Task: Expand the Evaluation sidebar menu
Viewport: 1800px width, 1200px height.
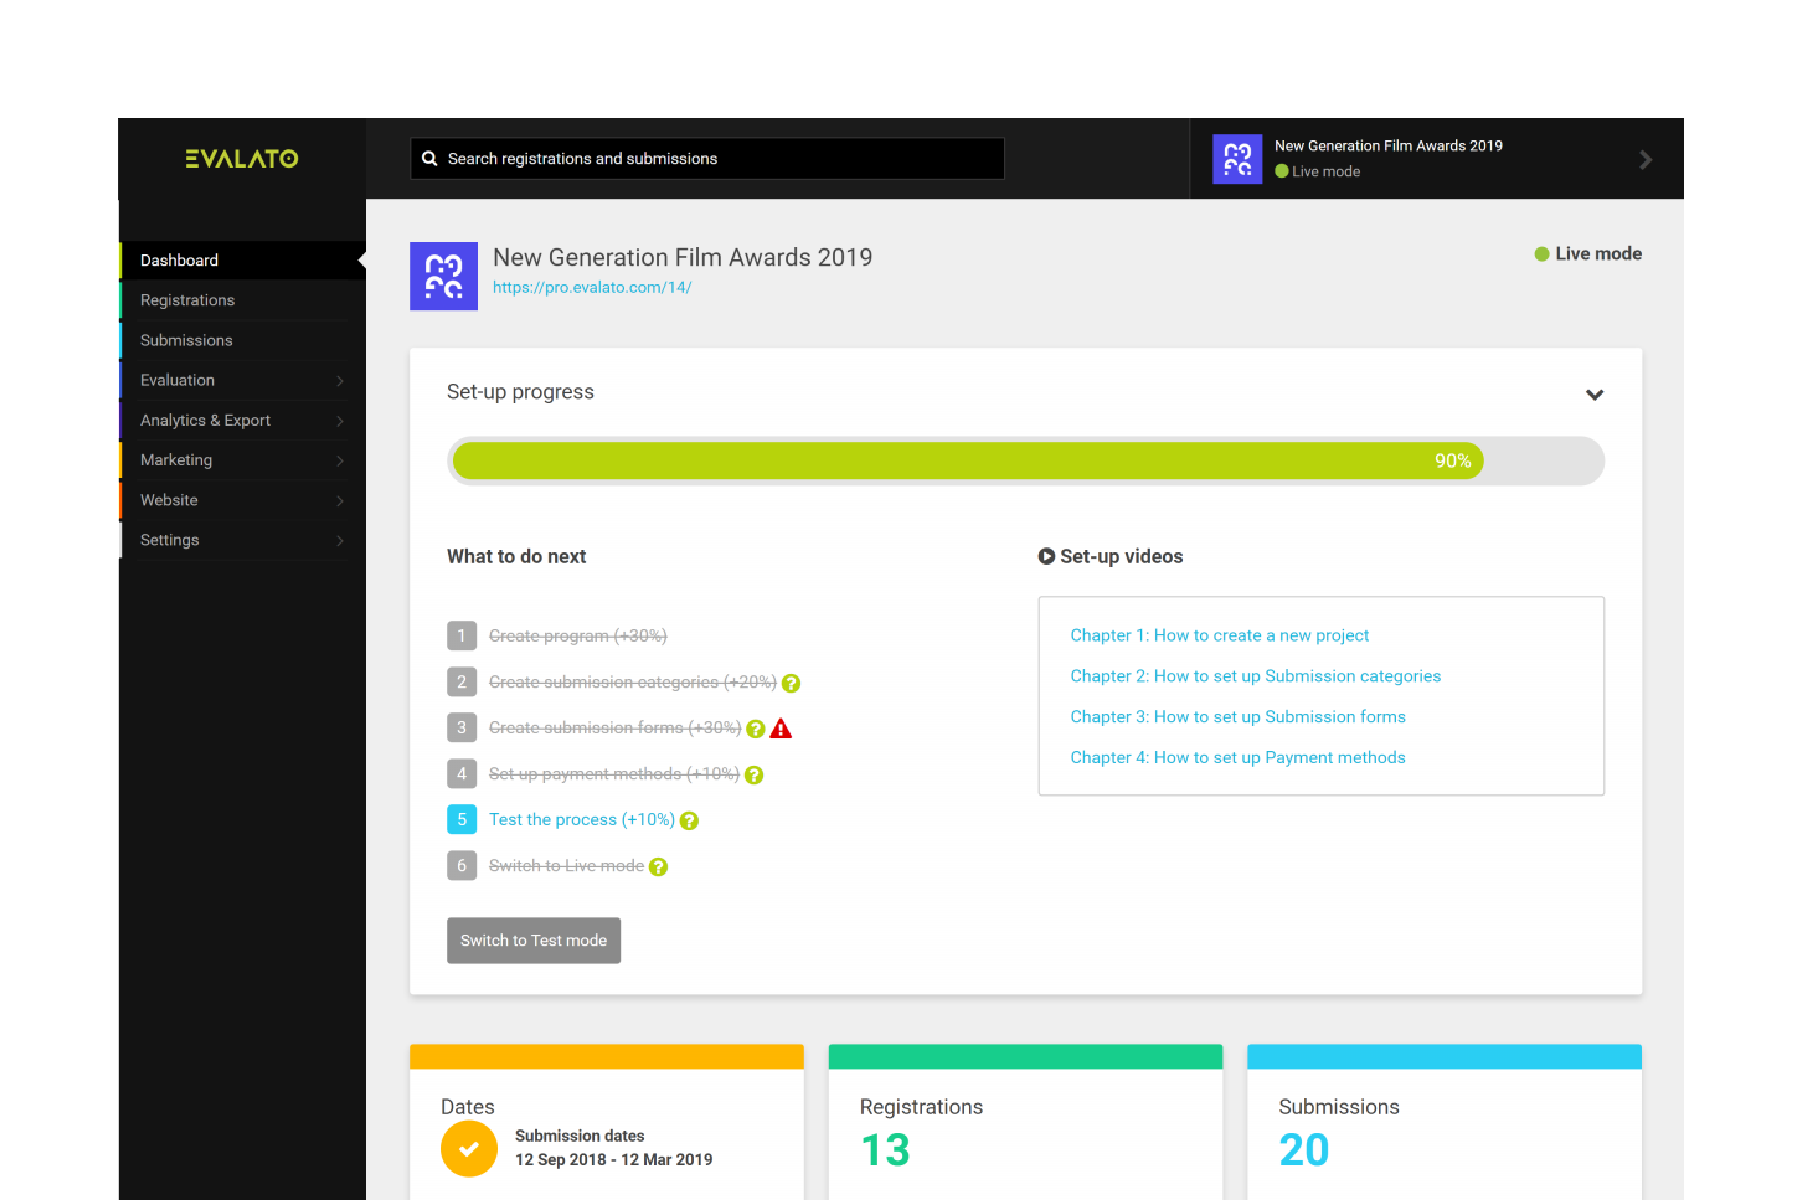Action: click(340, 381)
